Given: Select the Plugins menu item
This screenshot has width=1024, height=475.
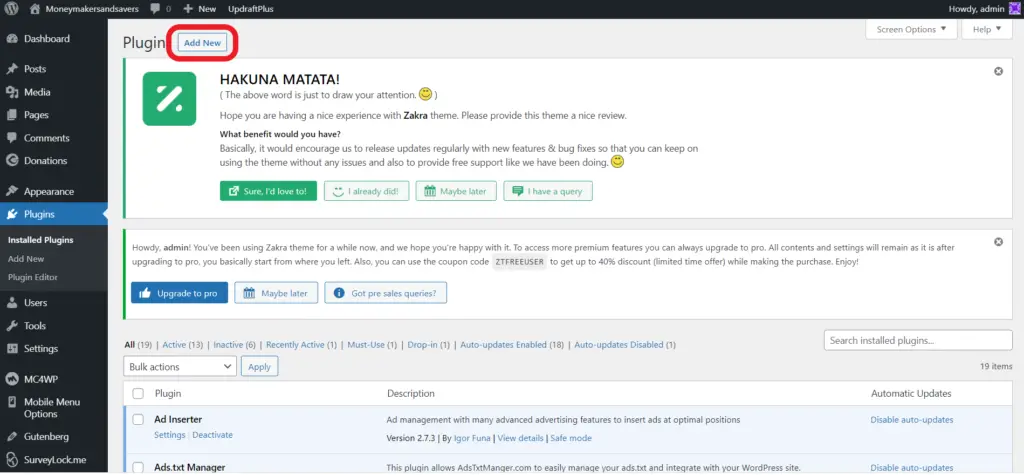Looking at the screenshot, I should point(54,214).
